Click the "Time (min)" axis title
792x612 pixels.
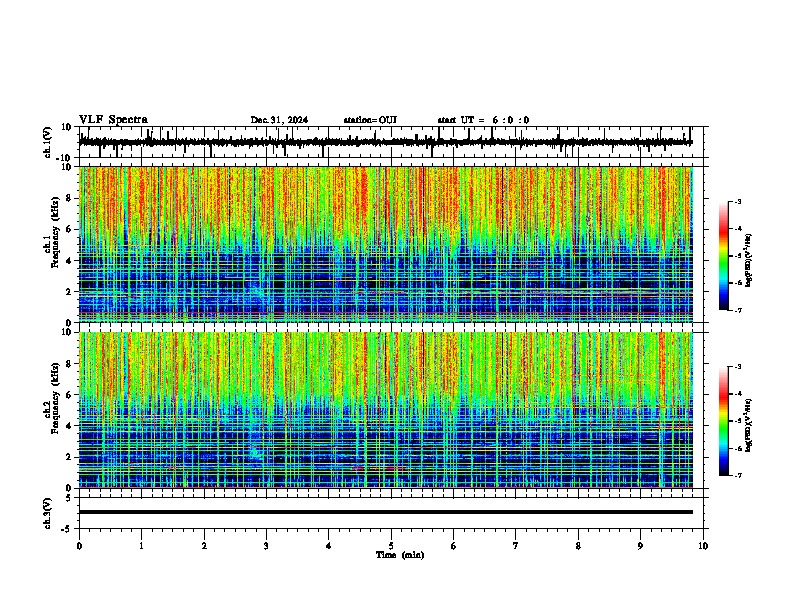(400, 555)
